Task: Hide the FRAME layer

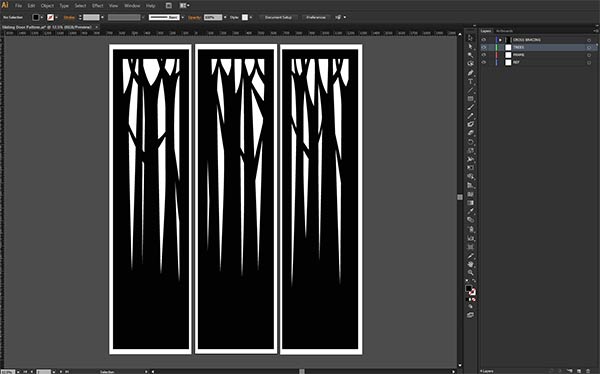Action: click(484, 55)
